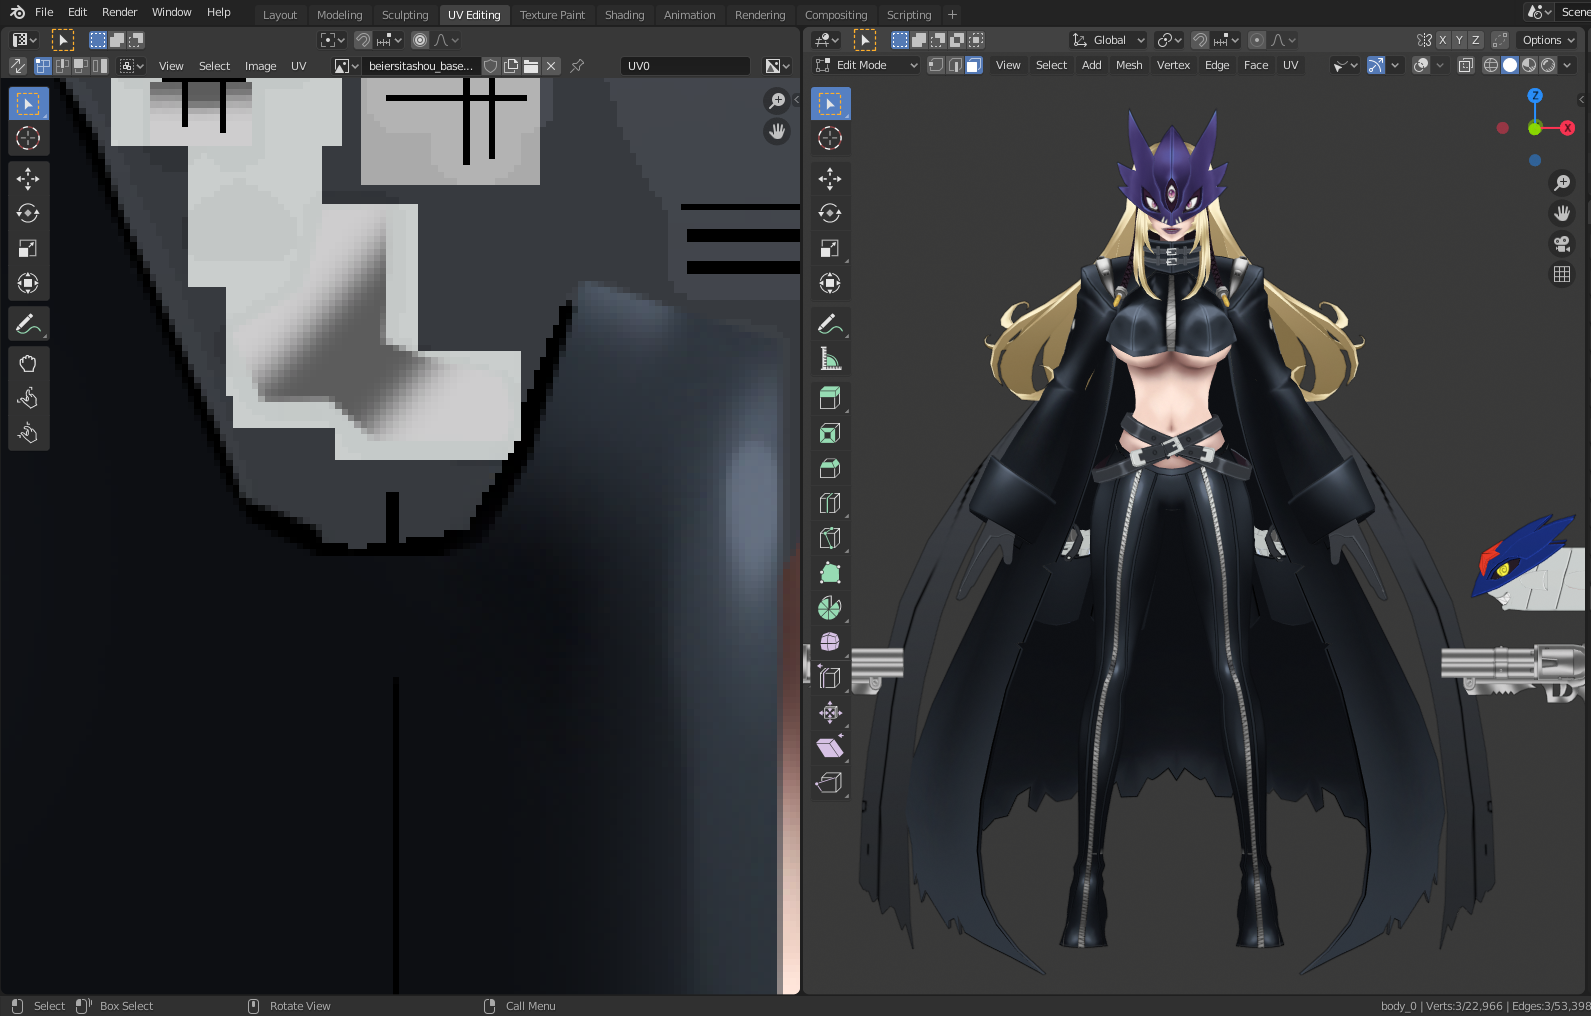Viewport: 1591px width, 1016px height.
Task: Select the Poly Build tool
Action: coord(830,574)
